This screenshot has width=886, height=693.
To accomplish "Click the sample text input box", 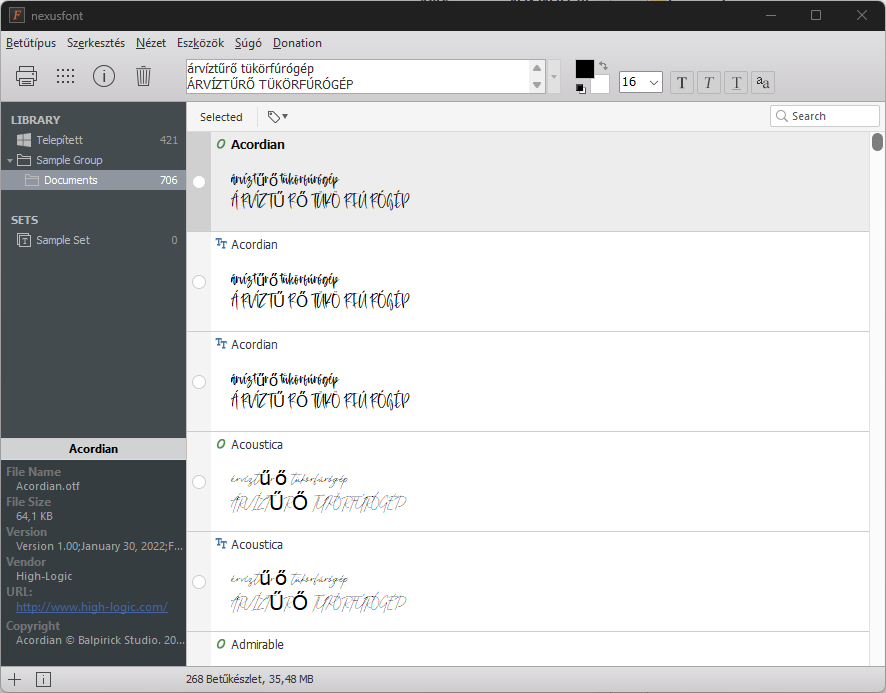I will point(358,76).
